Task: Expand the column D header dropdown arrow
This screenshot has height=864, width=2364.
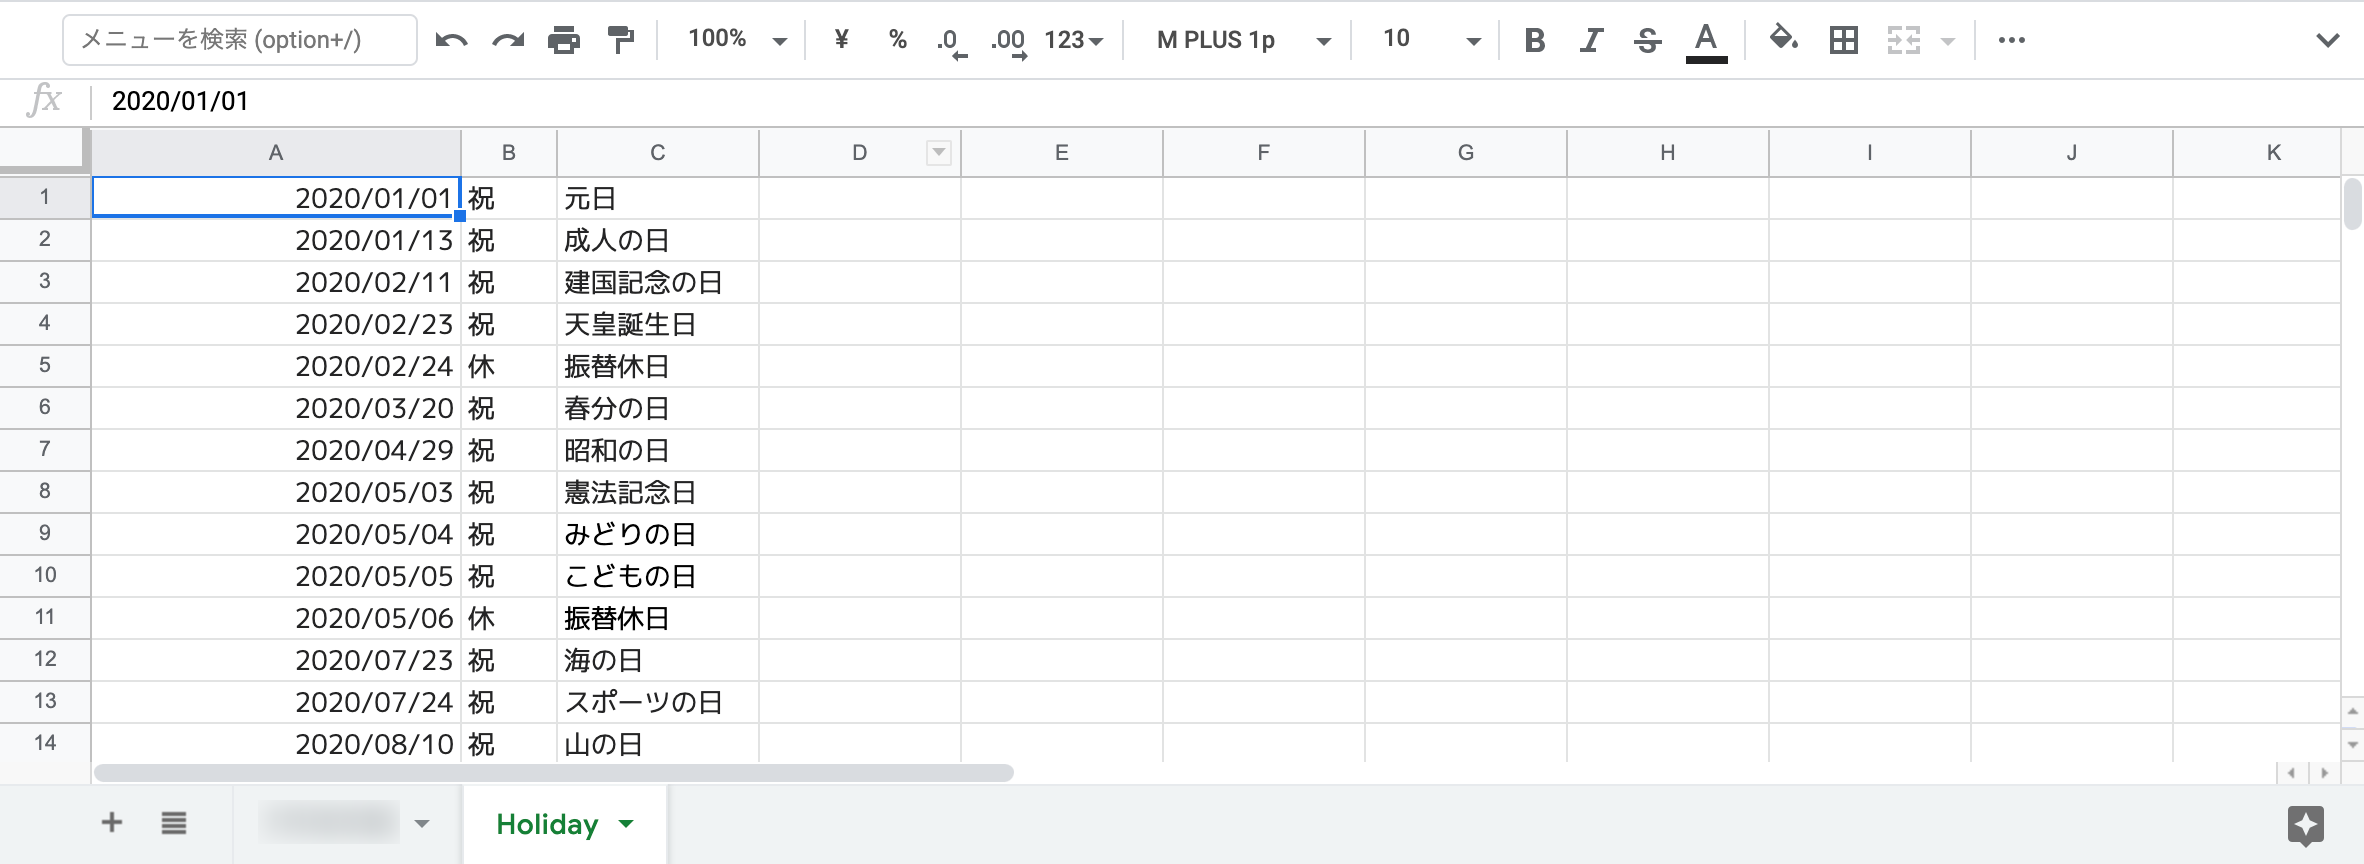Action: 938,153
